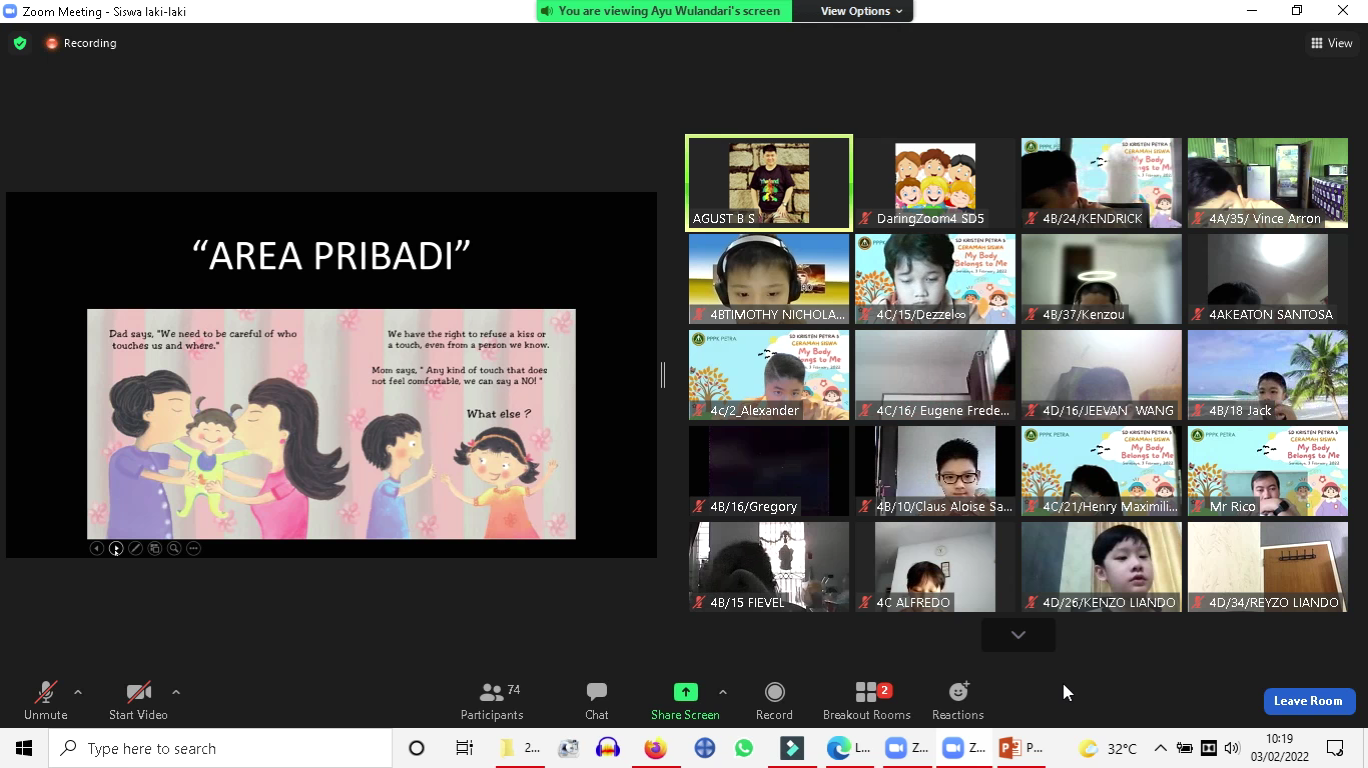Click the Recording indicator

coord(81,43)
